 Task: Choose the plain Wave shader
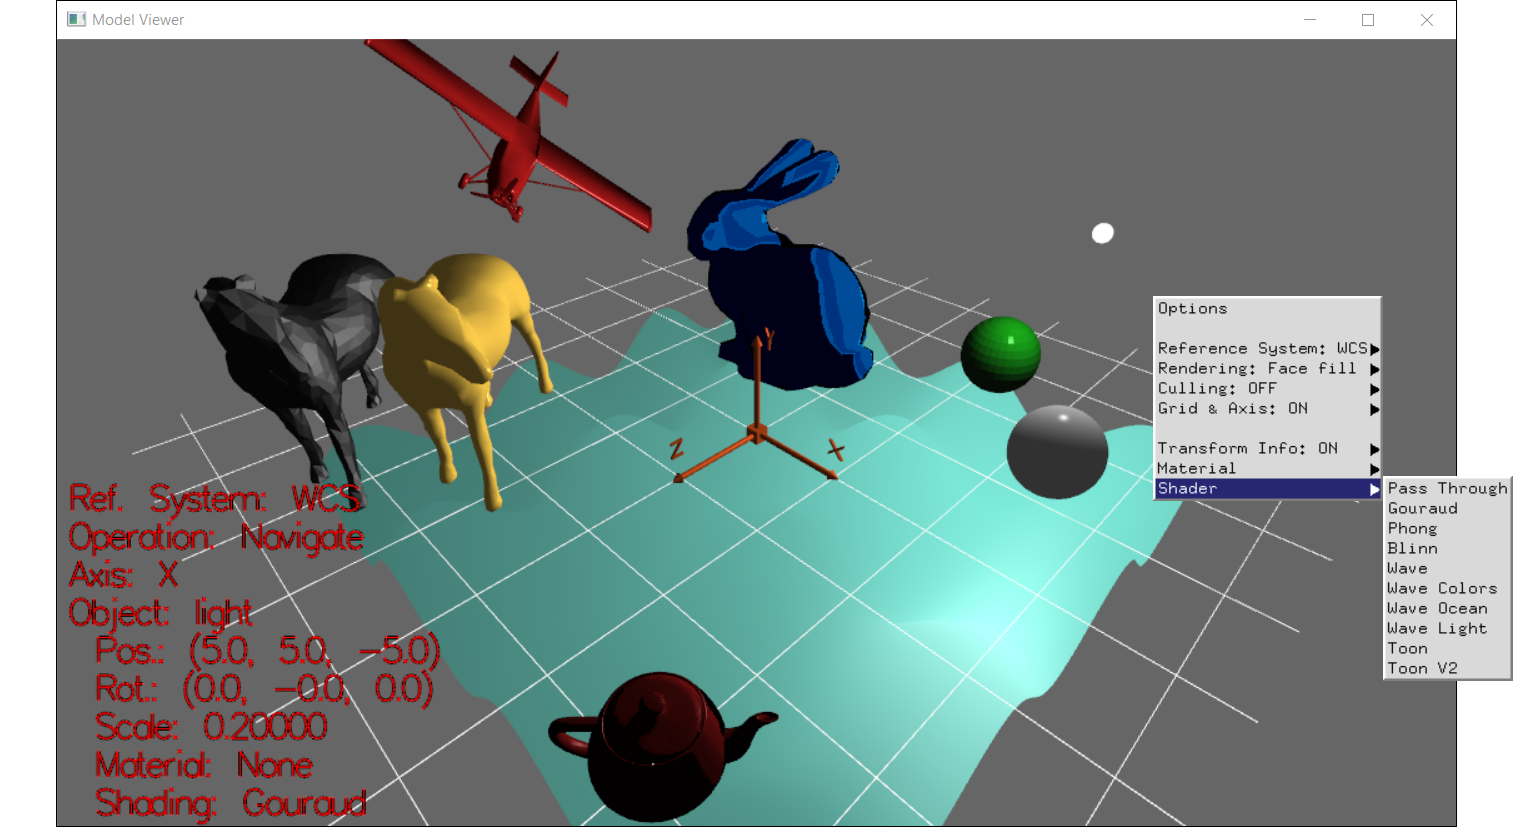tap(1447, 568)
